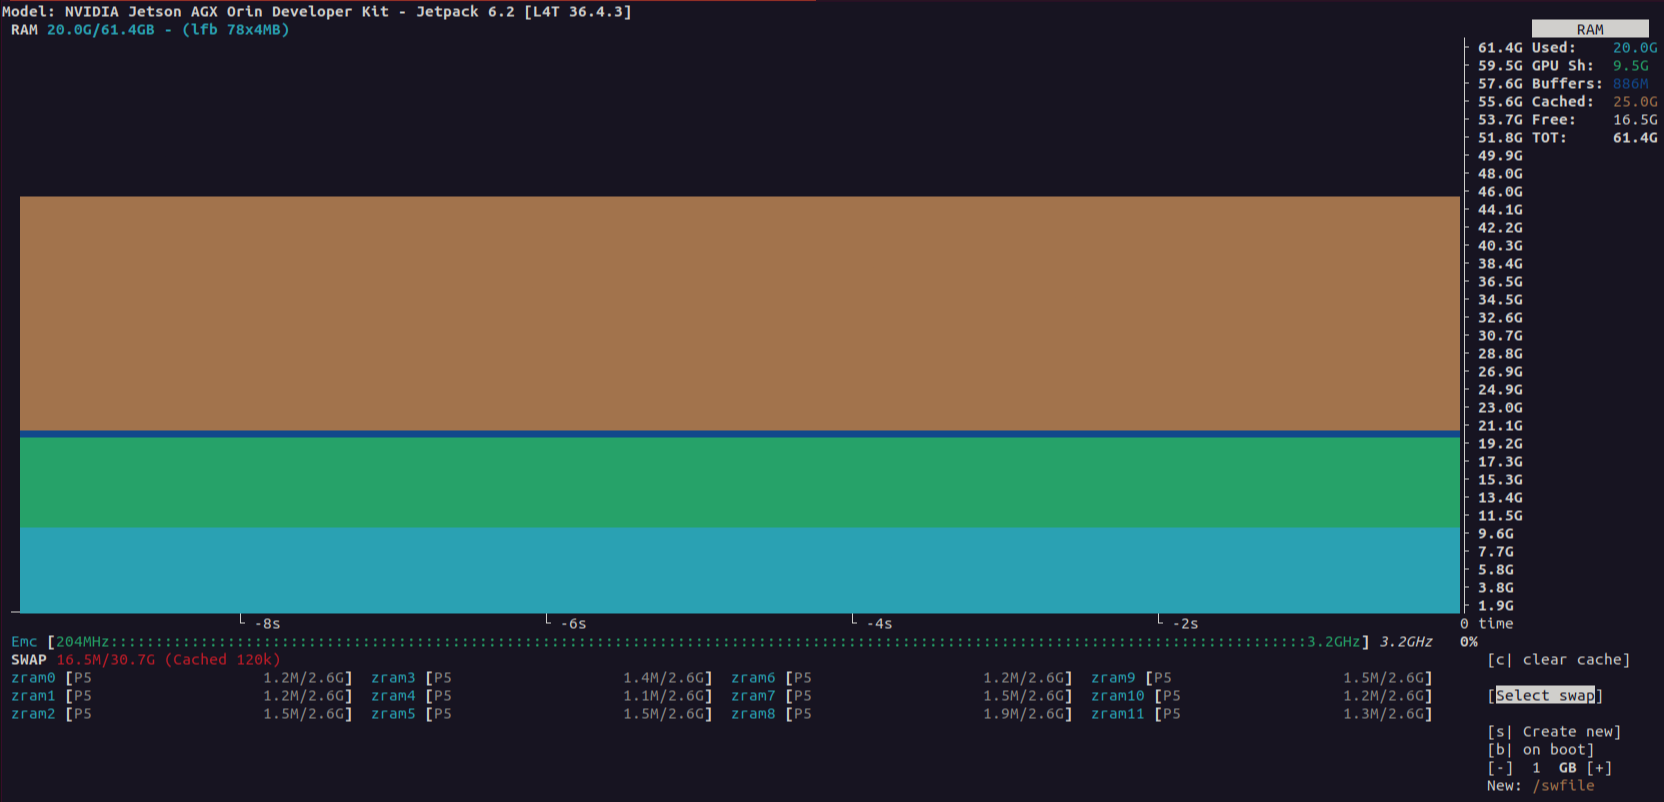The image size is (1664, 802).
Task: Click the 1.9M/2.6G value of zram8
Action: click(x=1023, y=713)
